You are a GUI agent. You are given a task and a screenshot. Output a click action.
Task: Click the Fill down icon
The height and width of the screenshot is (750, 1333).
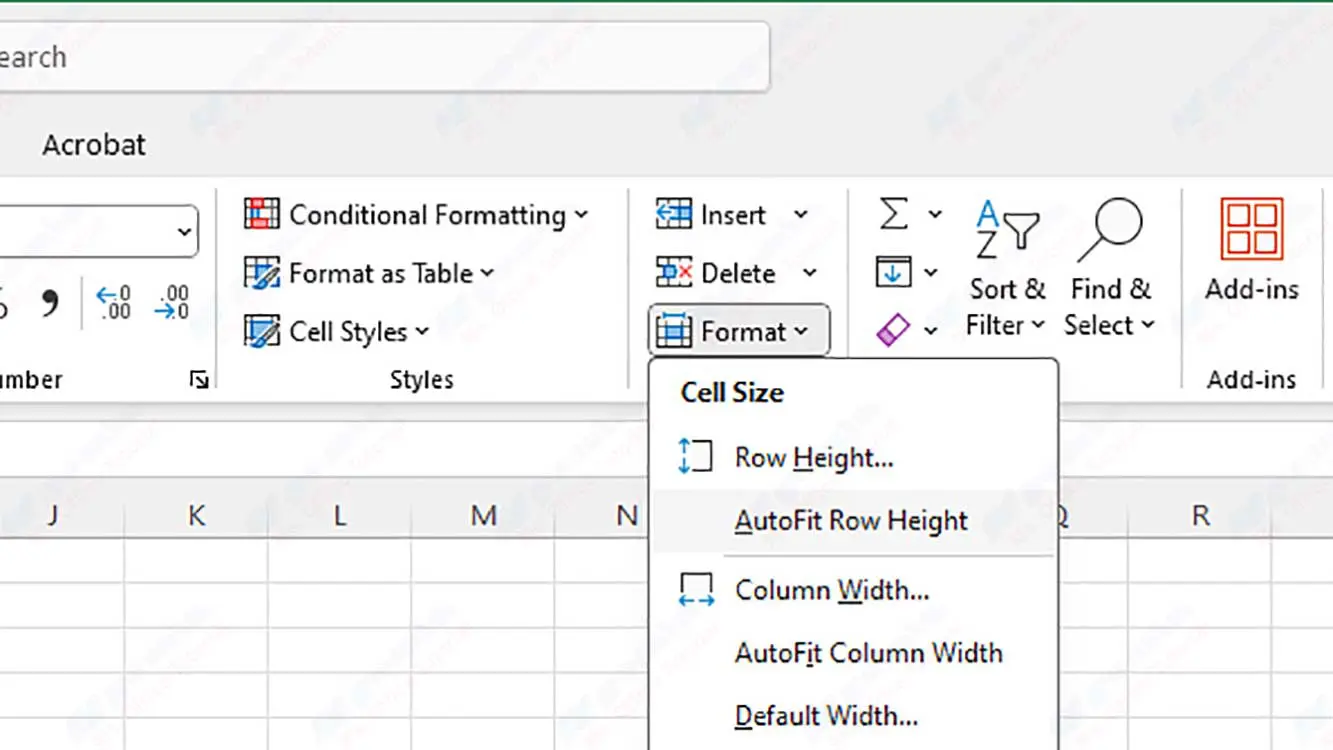click(893, 272)
